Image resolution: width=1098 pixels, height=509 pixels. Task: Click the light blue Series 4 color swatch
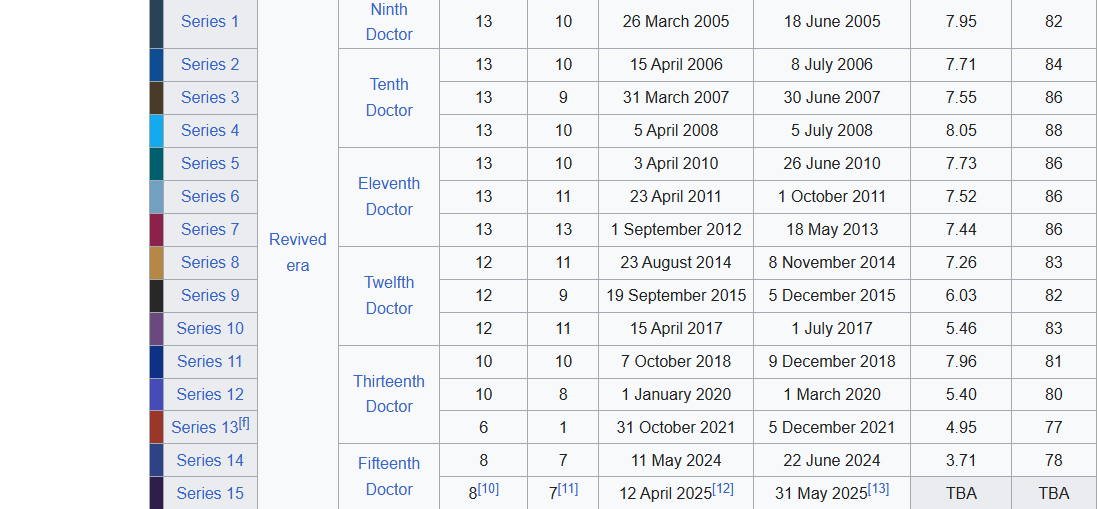point(156,131)
